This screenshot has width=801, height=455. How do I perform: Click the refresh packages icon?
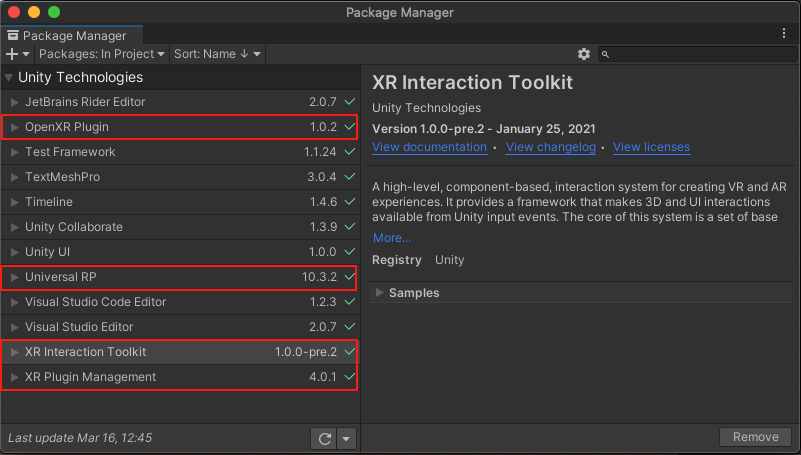[324, 438]
